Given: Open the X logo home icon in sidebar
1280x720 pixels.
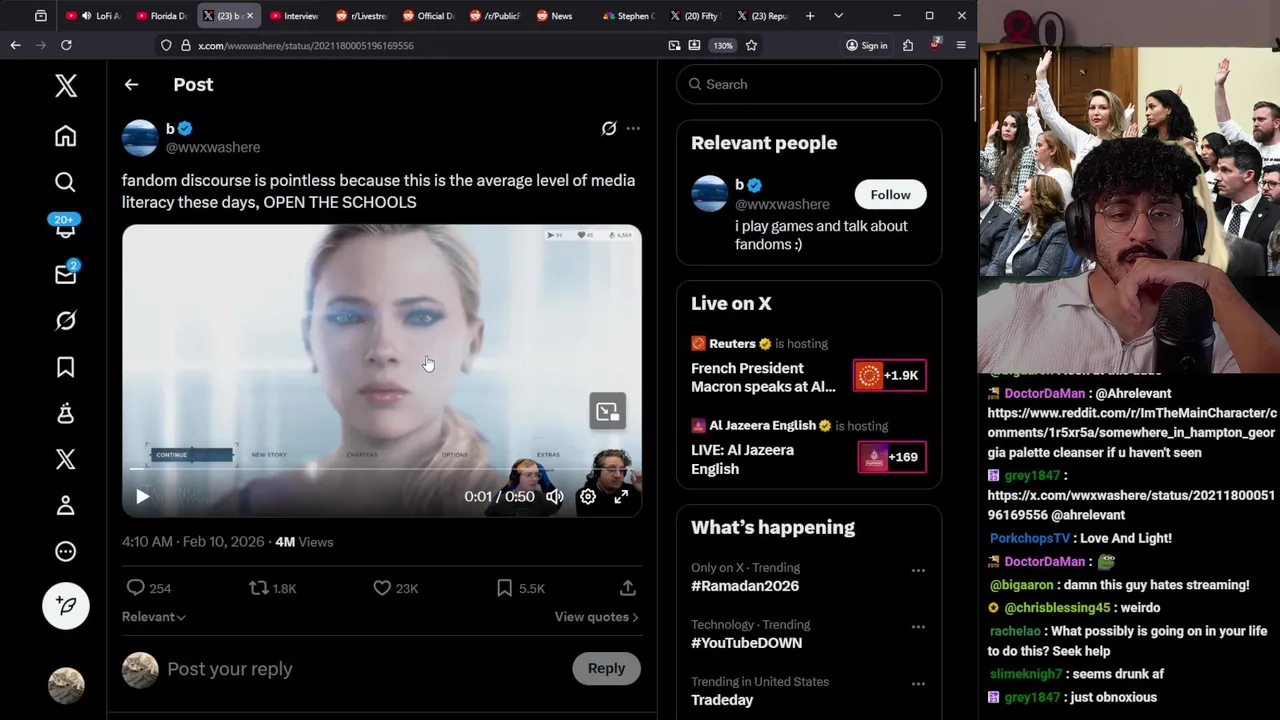Looking at the screenshot, I should (x=66, y=86).
